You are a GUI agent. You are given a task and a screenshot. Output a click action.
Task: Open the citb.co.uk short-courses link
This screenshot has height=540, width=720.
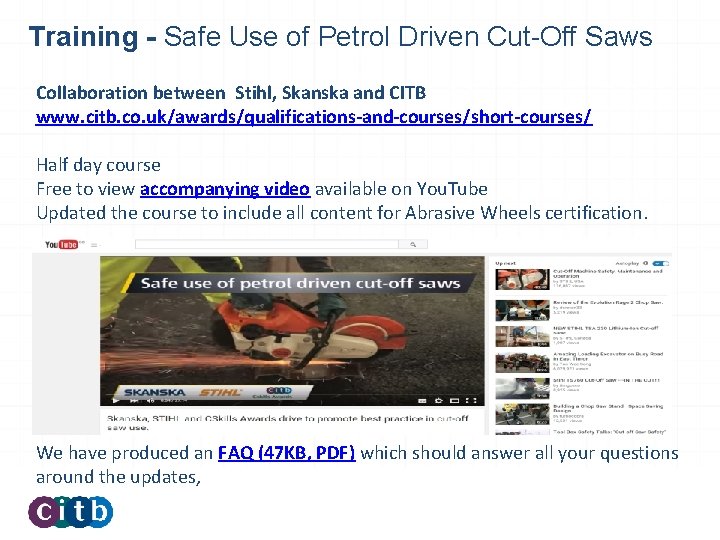click(314, 117)
